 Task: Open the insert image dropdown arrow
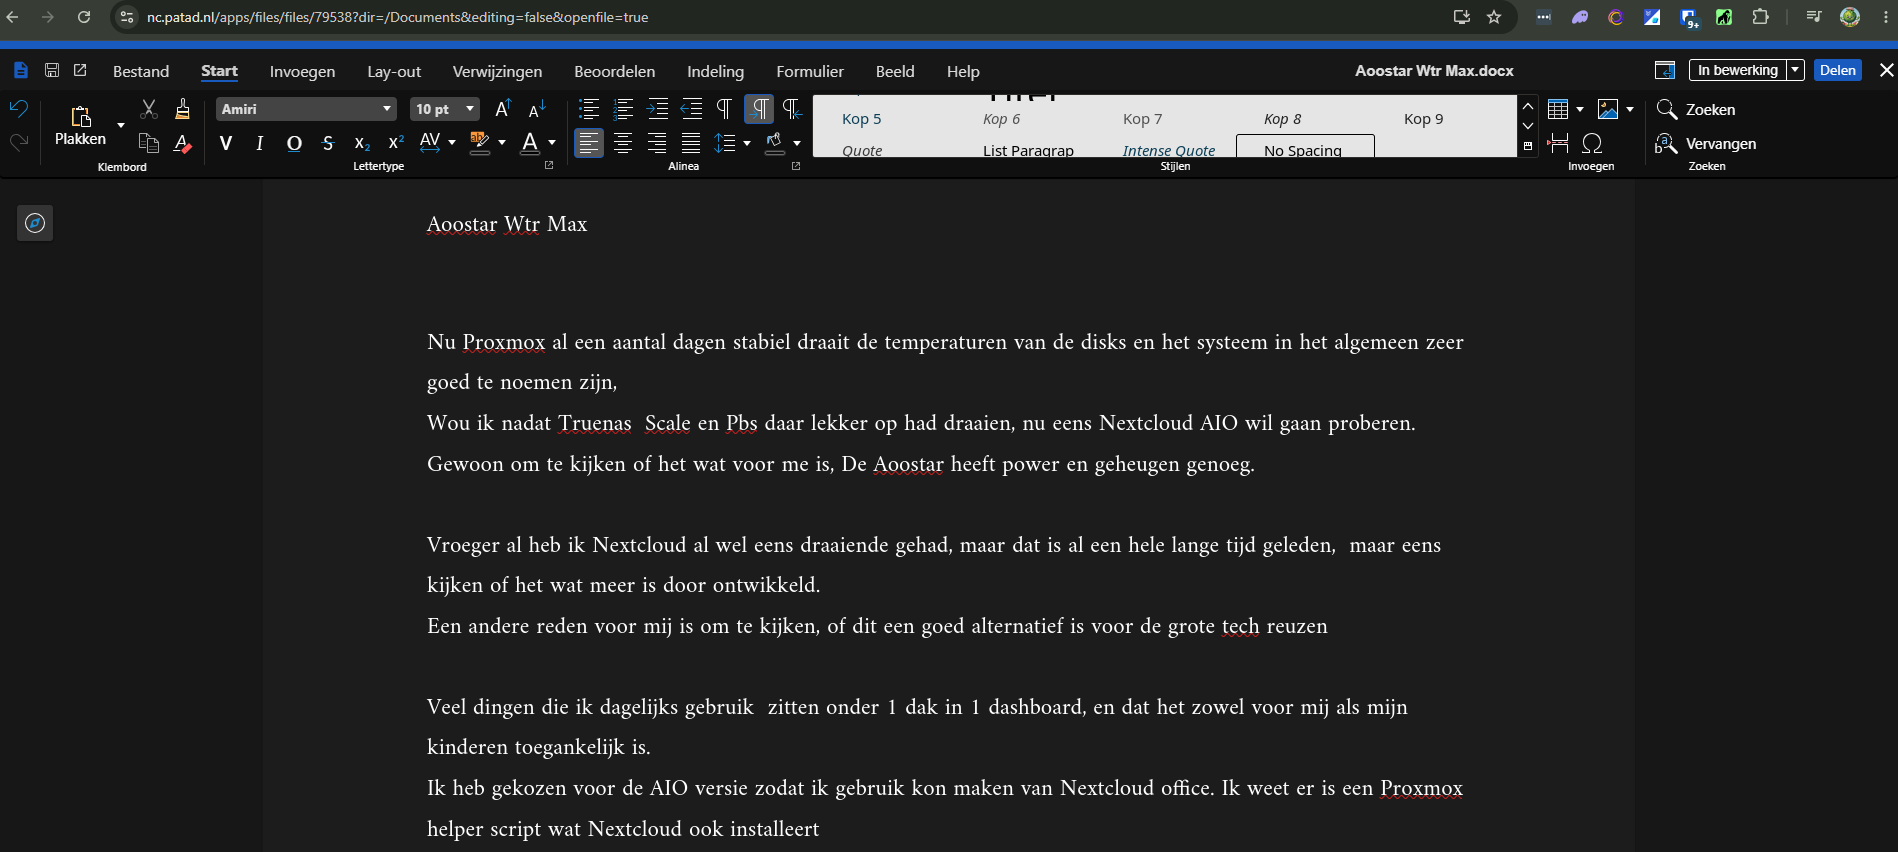(1630, 109)
